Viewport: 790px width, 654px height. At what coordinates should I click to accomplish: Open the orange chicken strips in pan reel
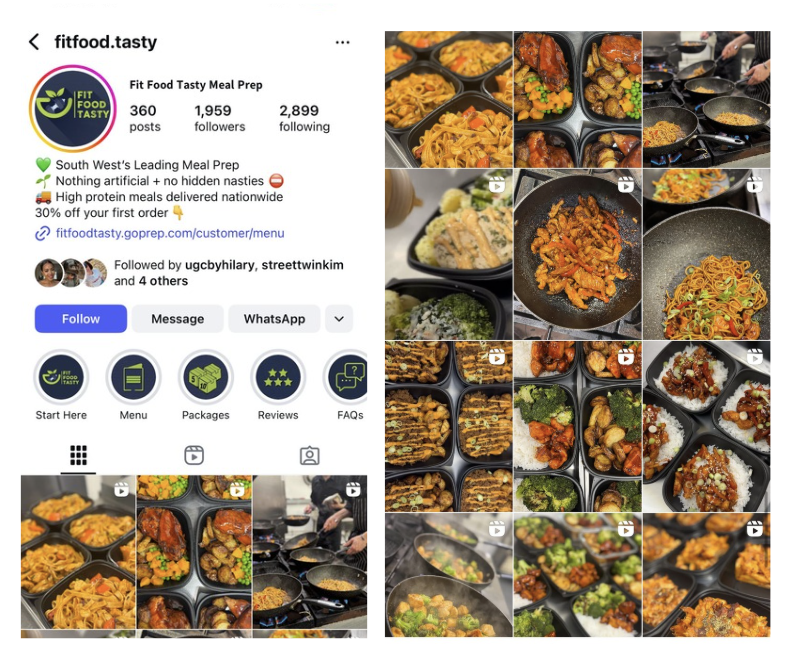click(577, 254)
